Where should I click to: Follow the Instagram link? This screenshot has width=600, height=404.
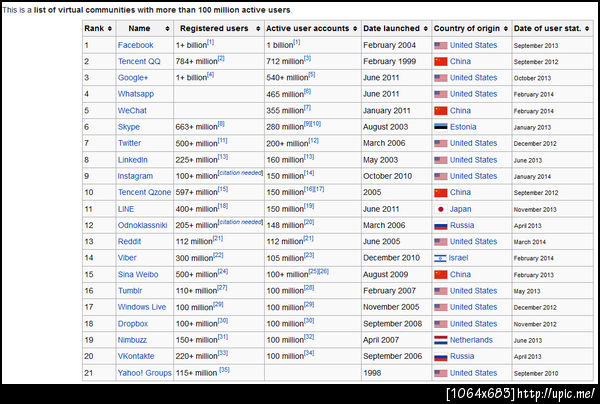[135, 176]
